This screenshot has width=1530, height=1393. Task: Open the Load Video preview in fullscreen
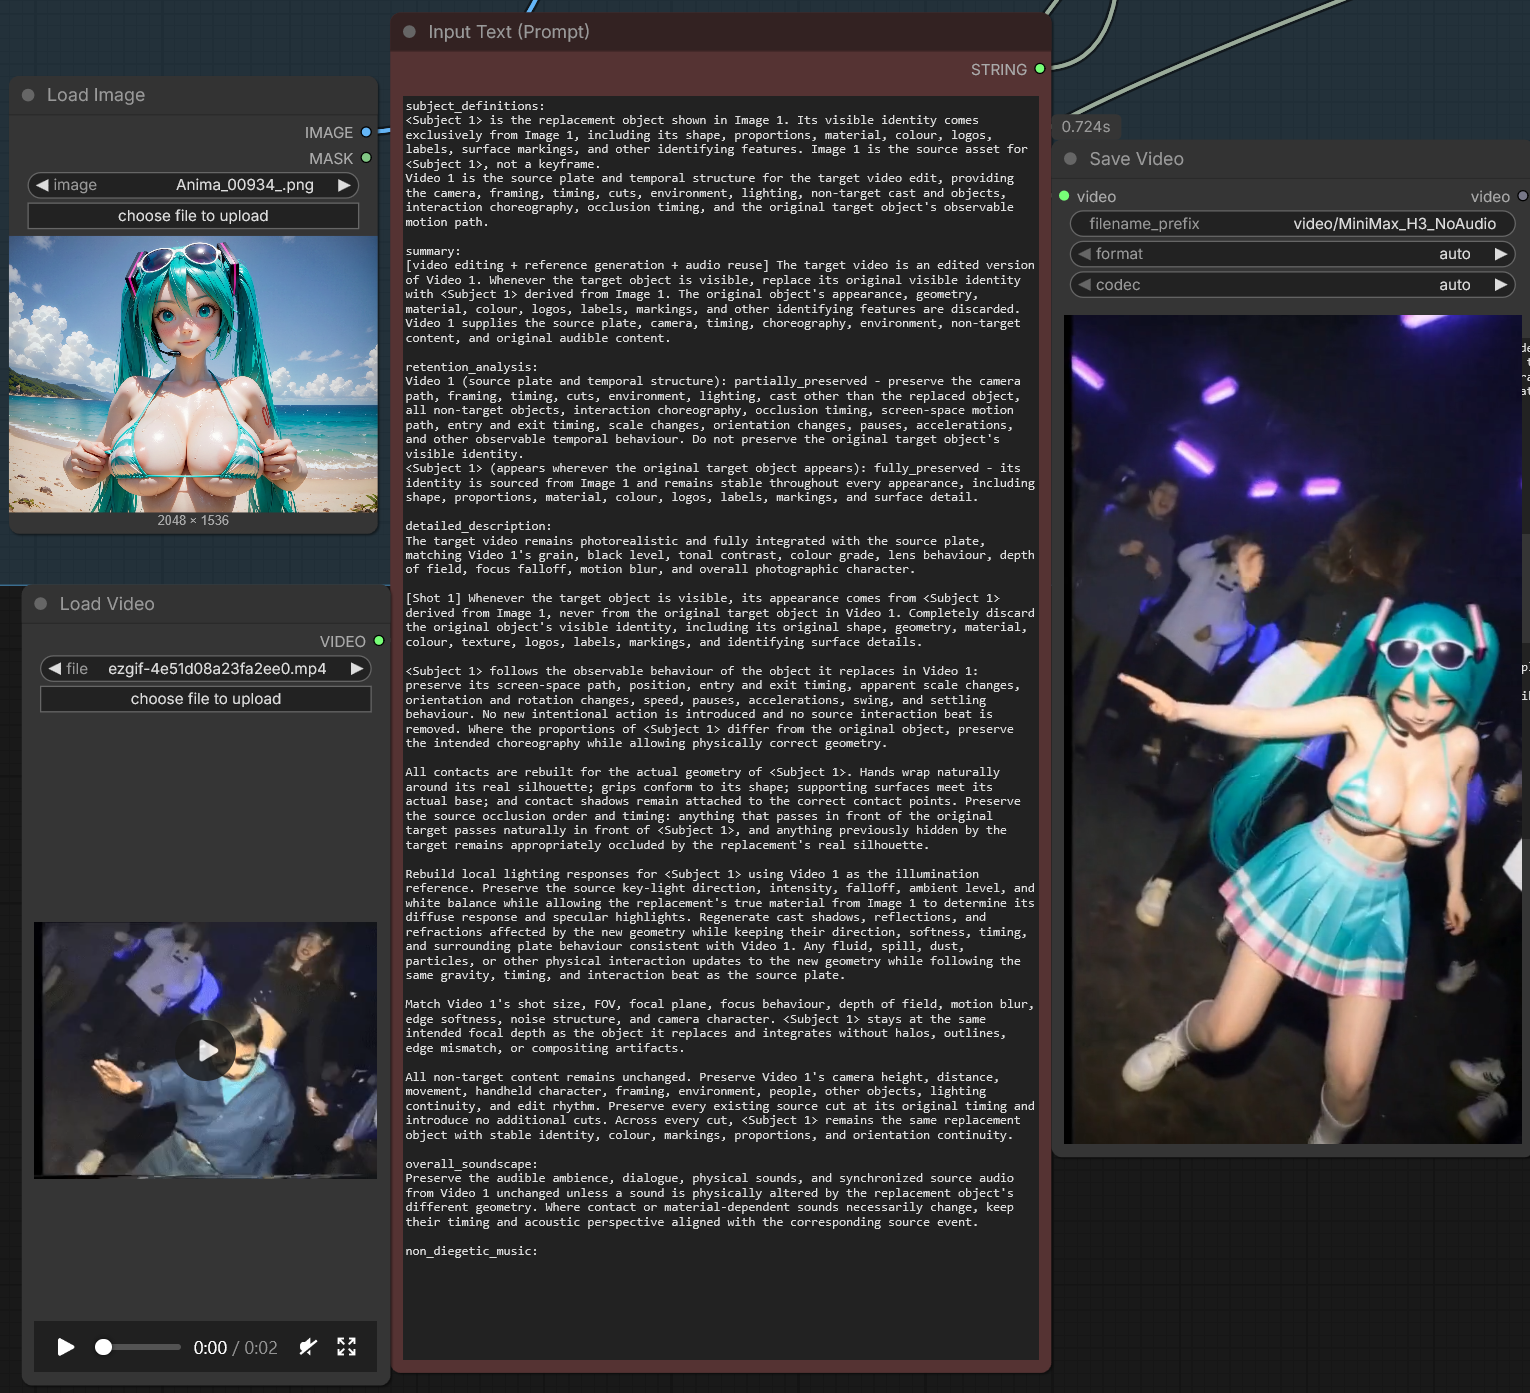coord(346,1347)
